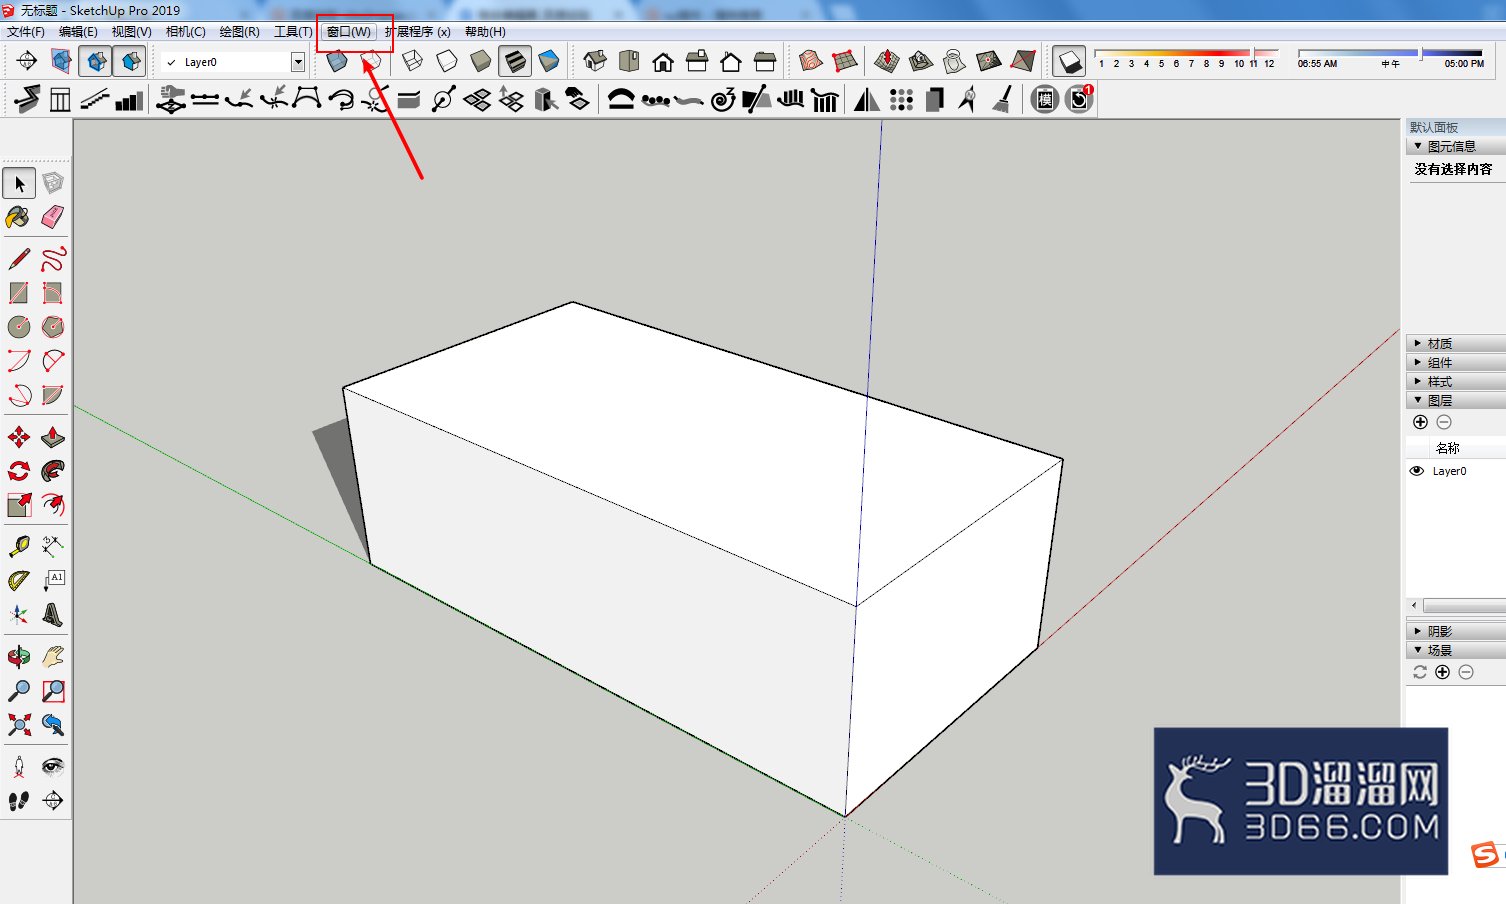1506x904 pixels.
Task: Select the Tape Measure tool
Action: pyautogui.click(x=18, y=546)
